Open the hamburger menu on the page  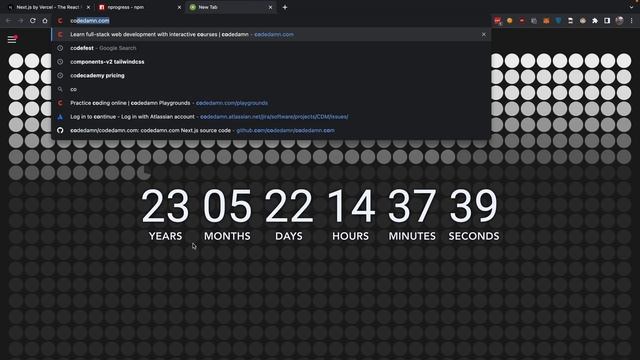click(x=12, y=39)
